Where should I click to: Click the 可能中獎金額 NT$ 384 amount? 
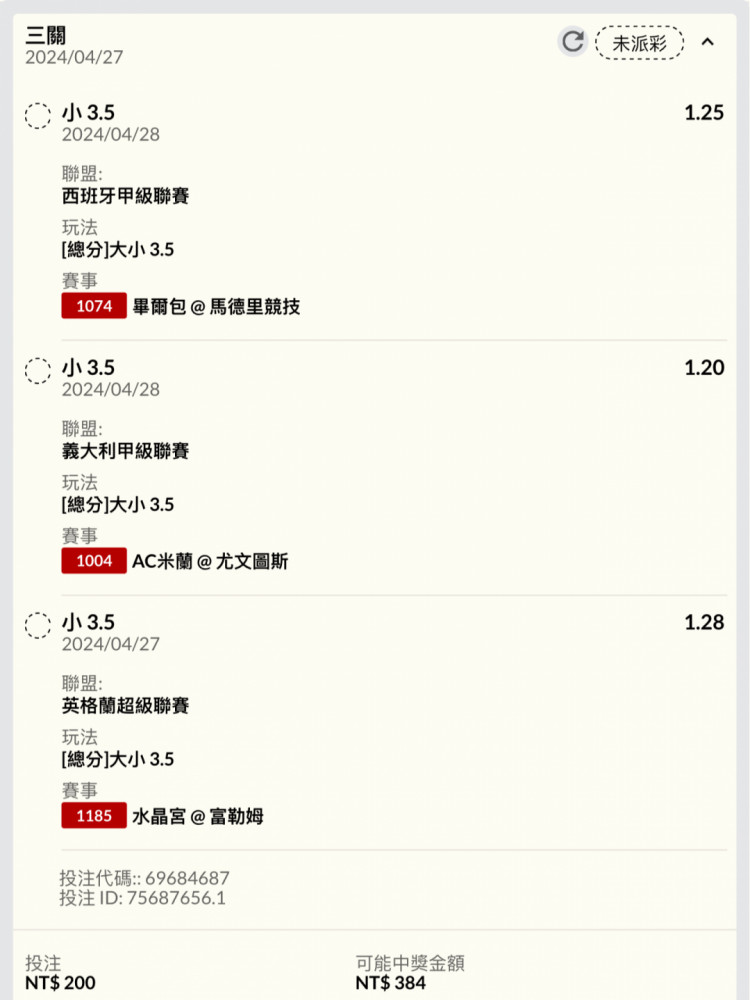390,983
